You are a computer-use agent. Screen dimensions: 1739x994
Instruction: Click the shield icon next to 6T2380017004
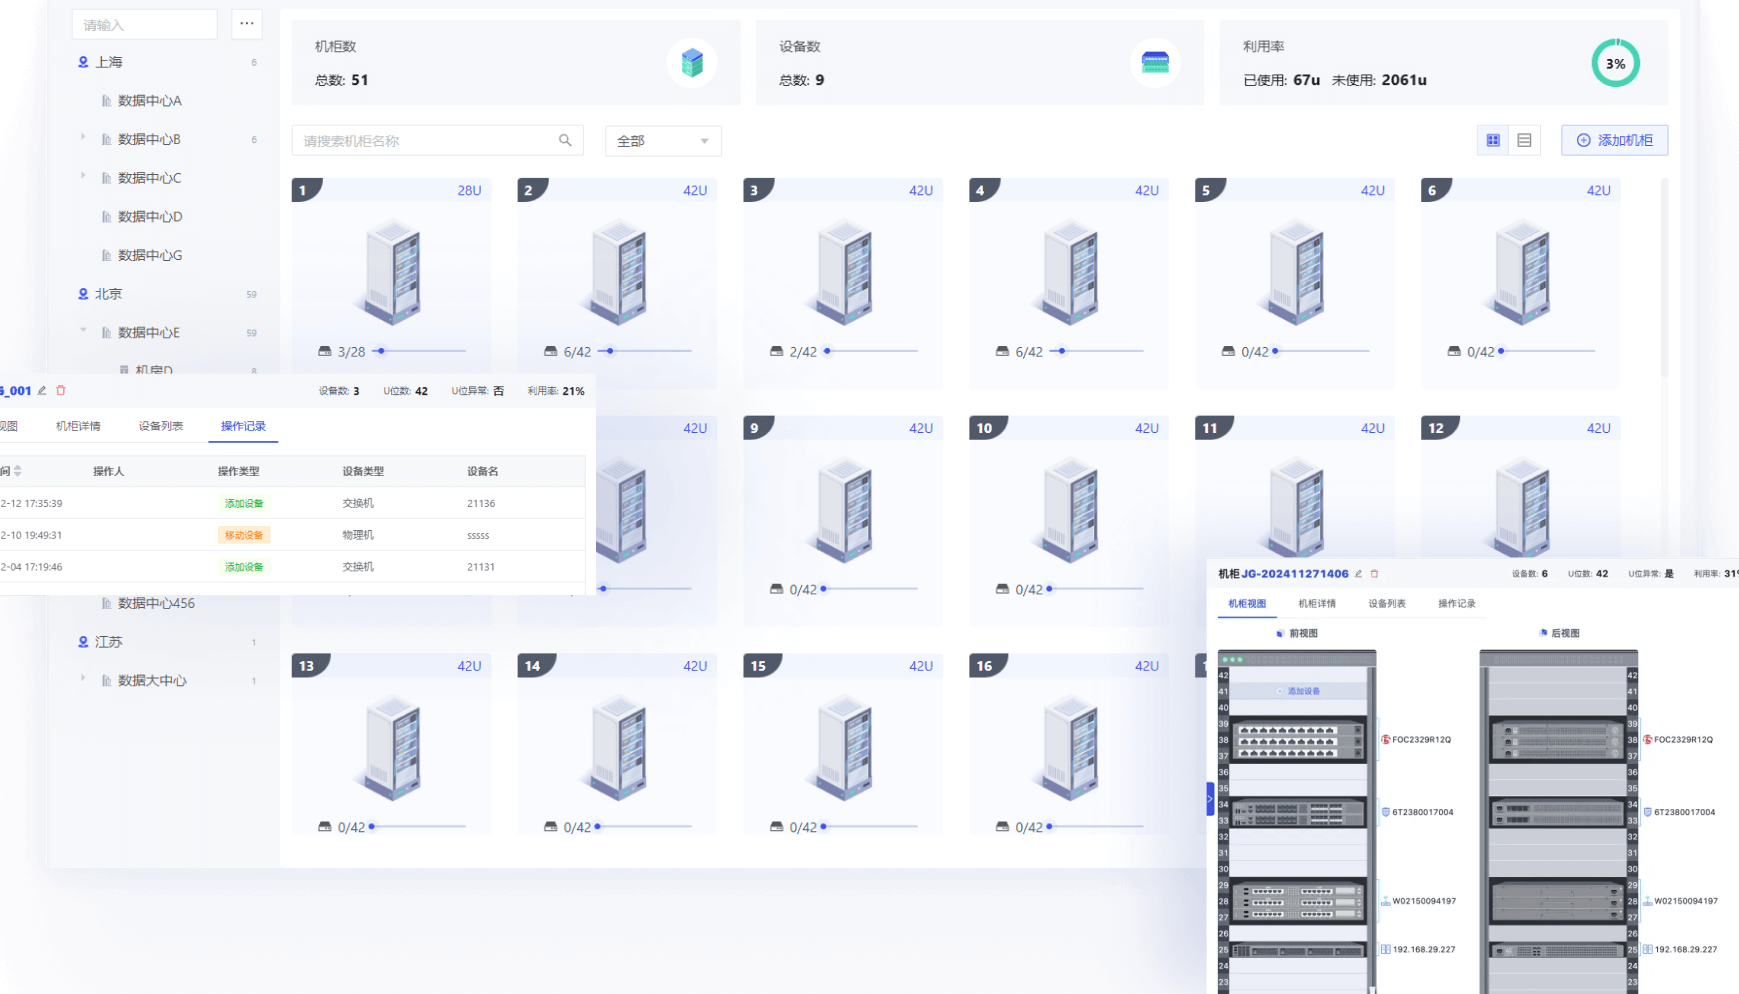(x=1386, y=812)
